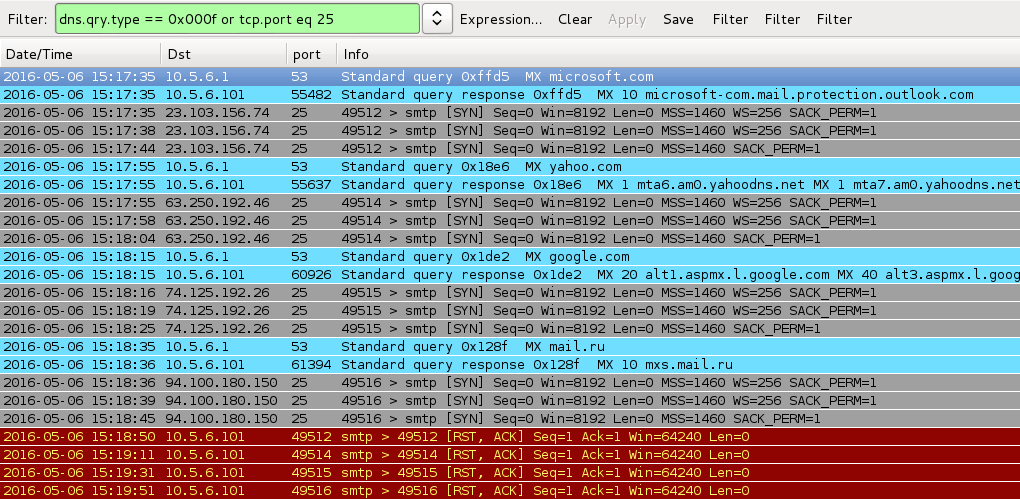Save the current filter expression
Image resolution: width=1020 pixels, height=499 pixels.
pyautogui.click(x=678, y=19)
